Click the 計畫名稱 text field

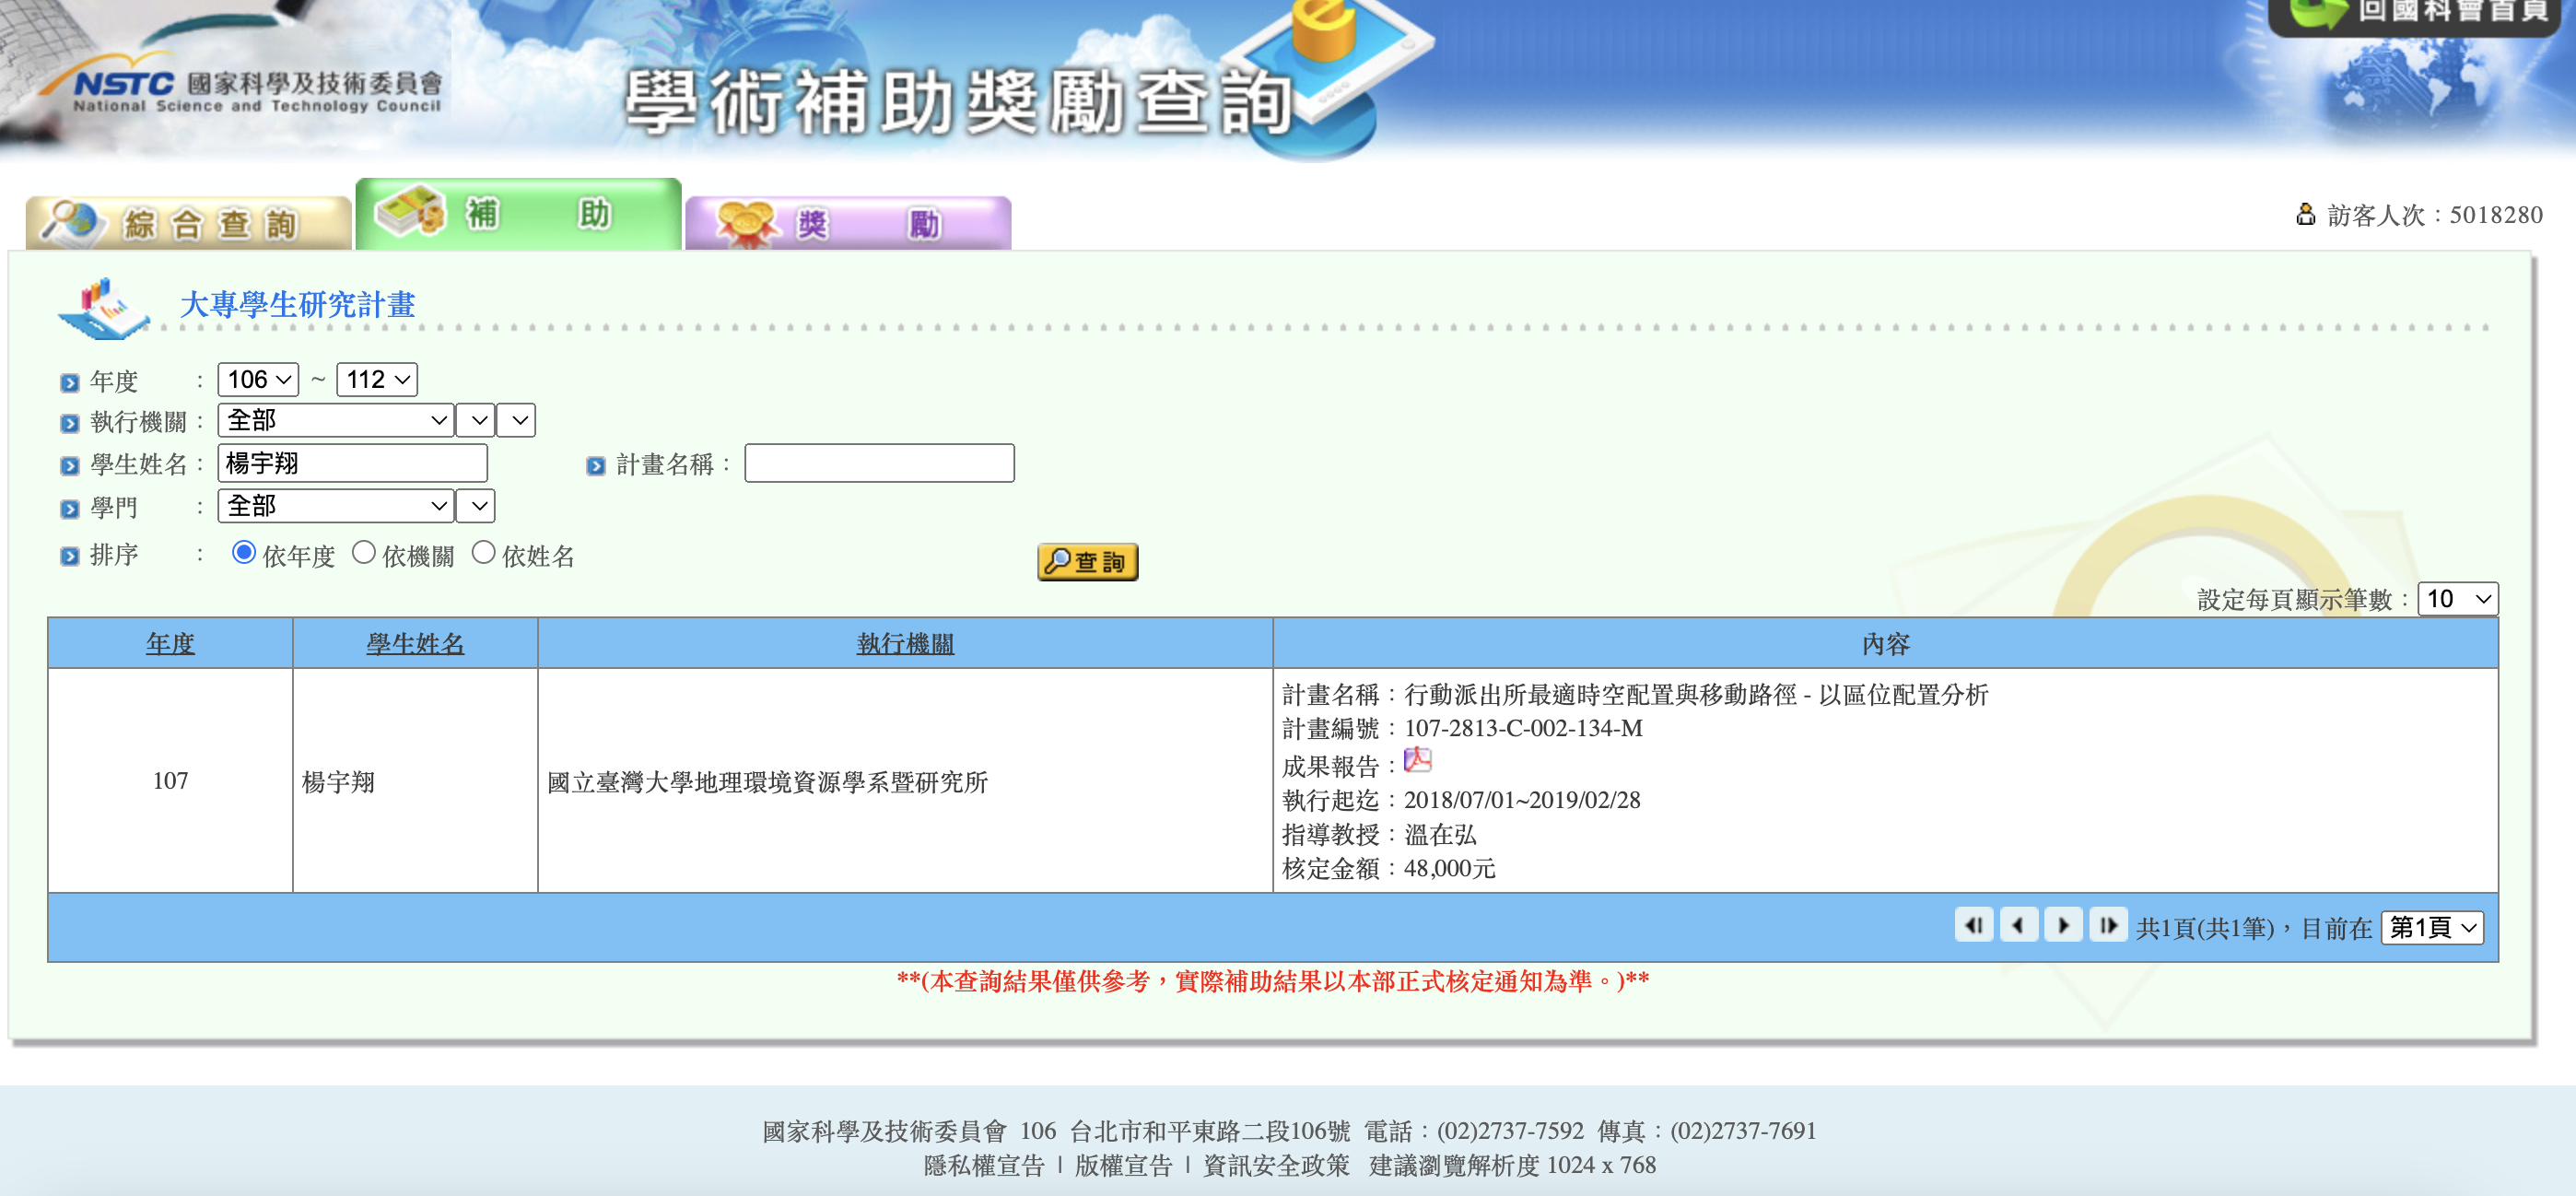[x=879, y=464]
